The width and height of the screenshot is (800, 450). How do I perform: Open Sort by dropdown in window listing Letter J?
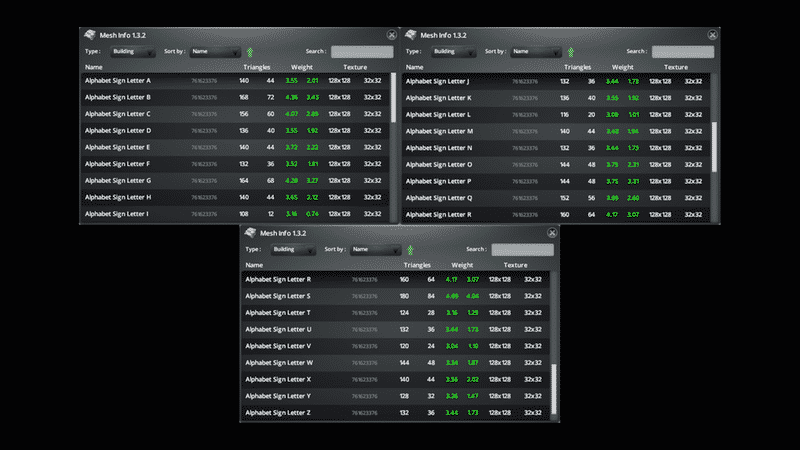point(536,51)
